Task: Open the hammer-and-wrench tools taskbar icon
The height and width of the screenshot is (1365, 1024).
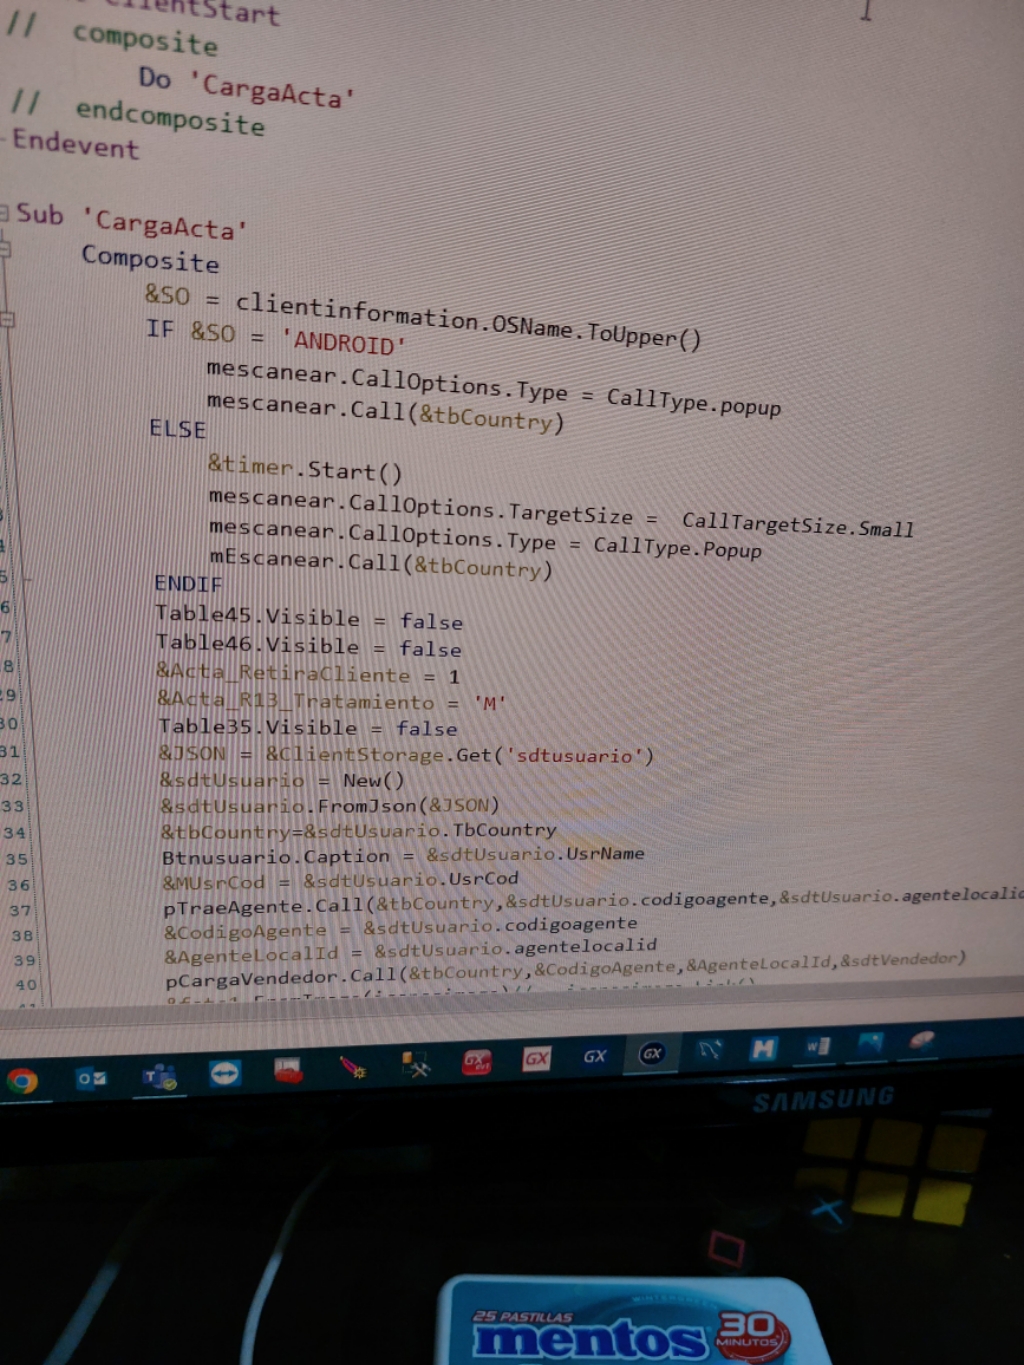Action: coord(415,1065)
